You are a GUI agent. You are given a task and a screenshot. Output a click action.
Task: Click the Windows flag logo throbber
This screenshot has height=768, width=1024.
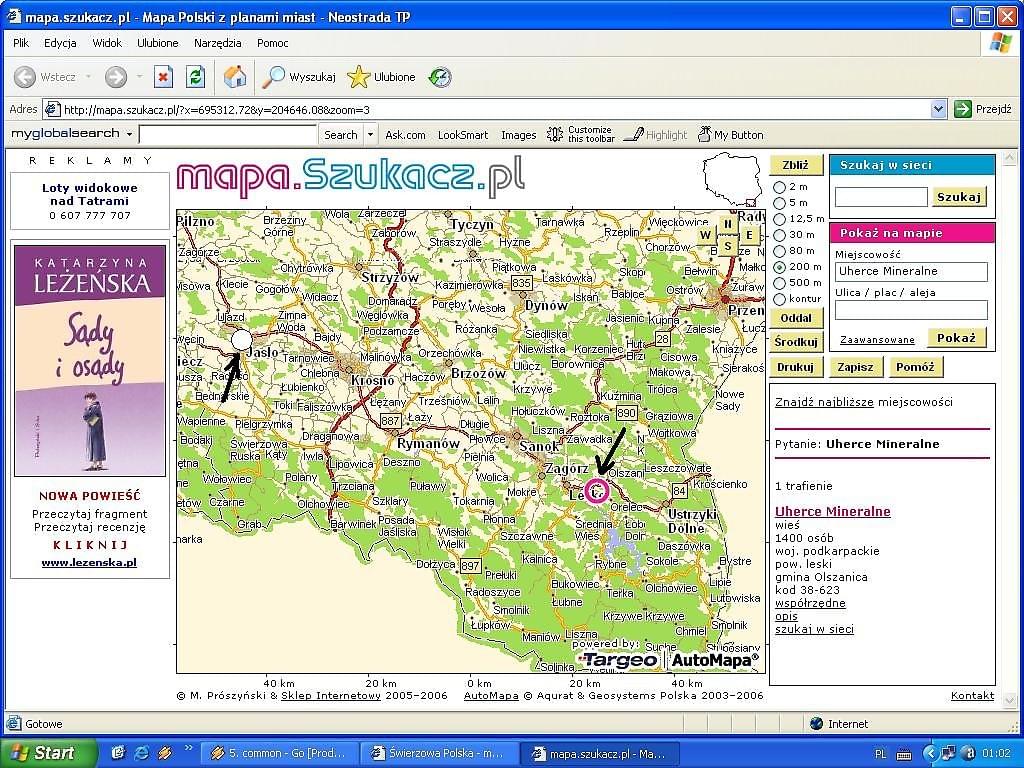(x=1000, y=43)
